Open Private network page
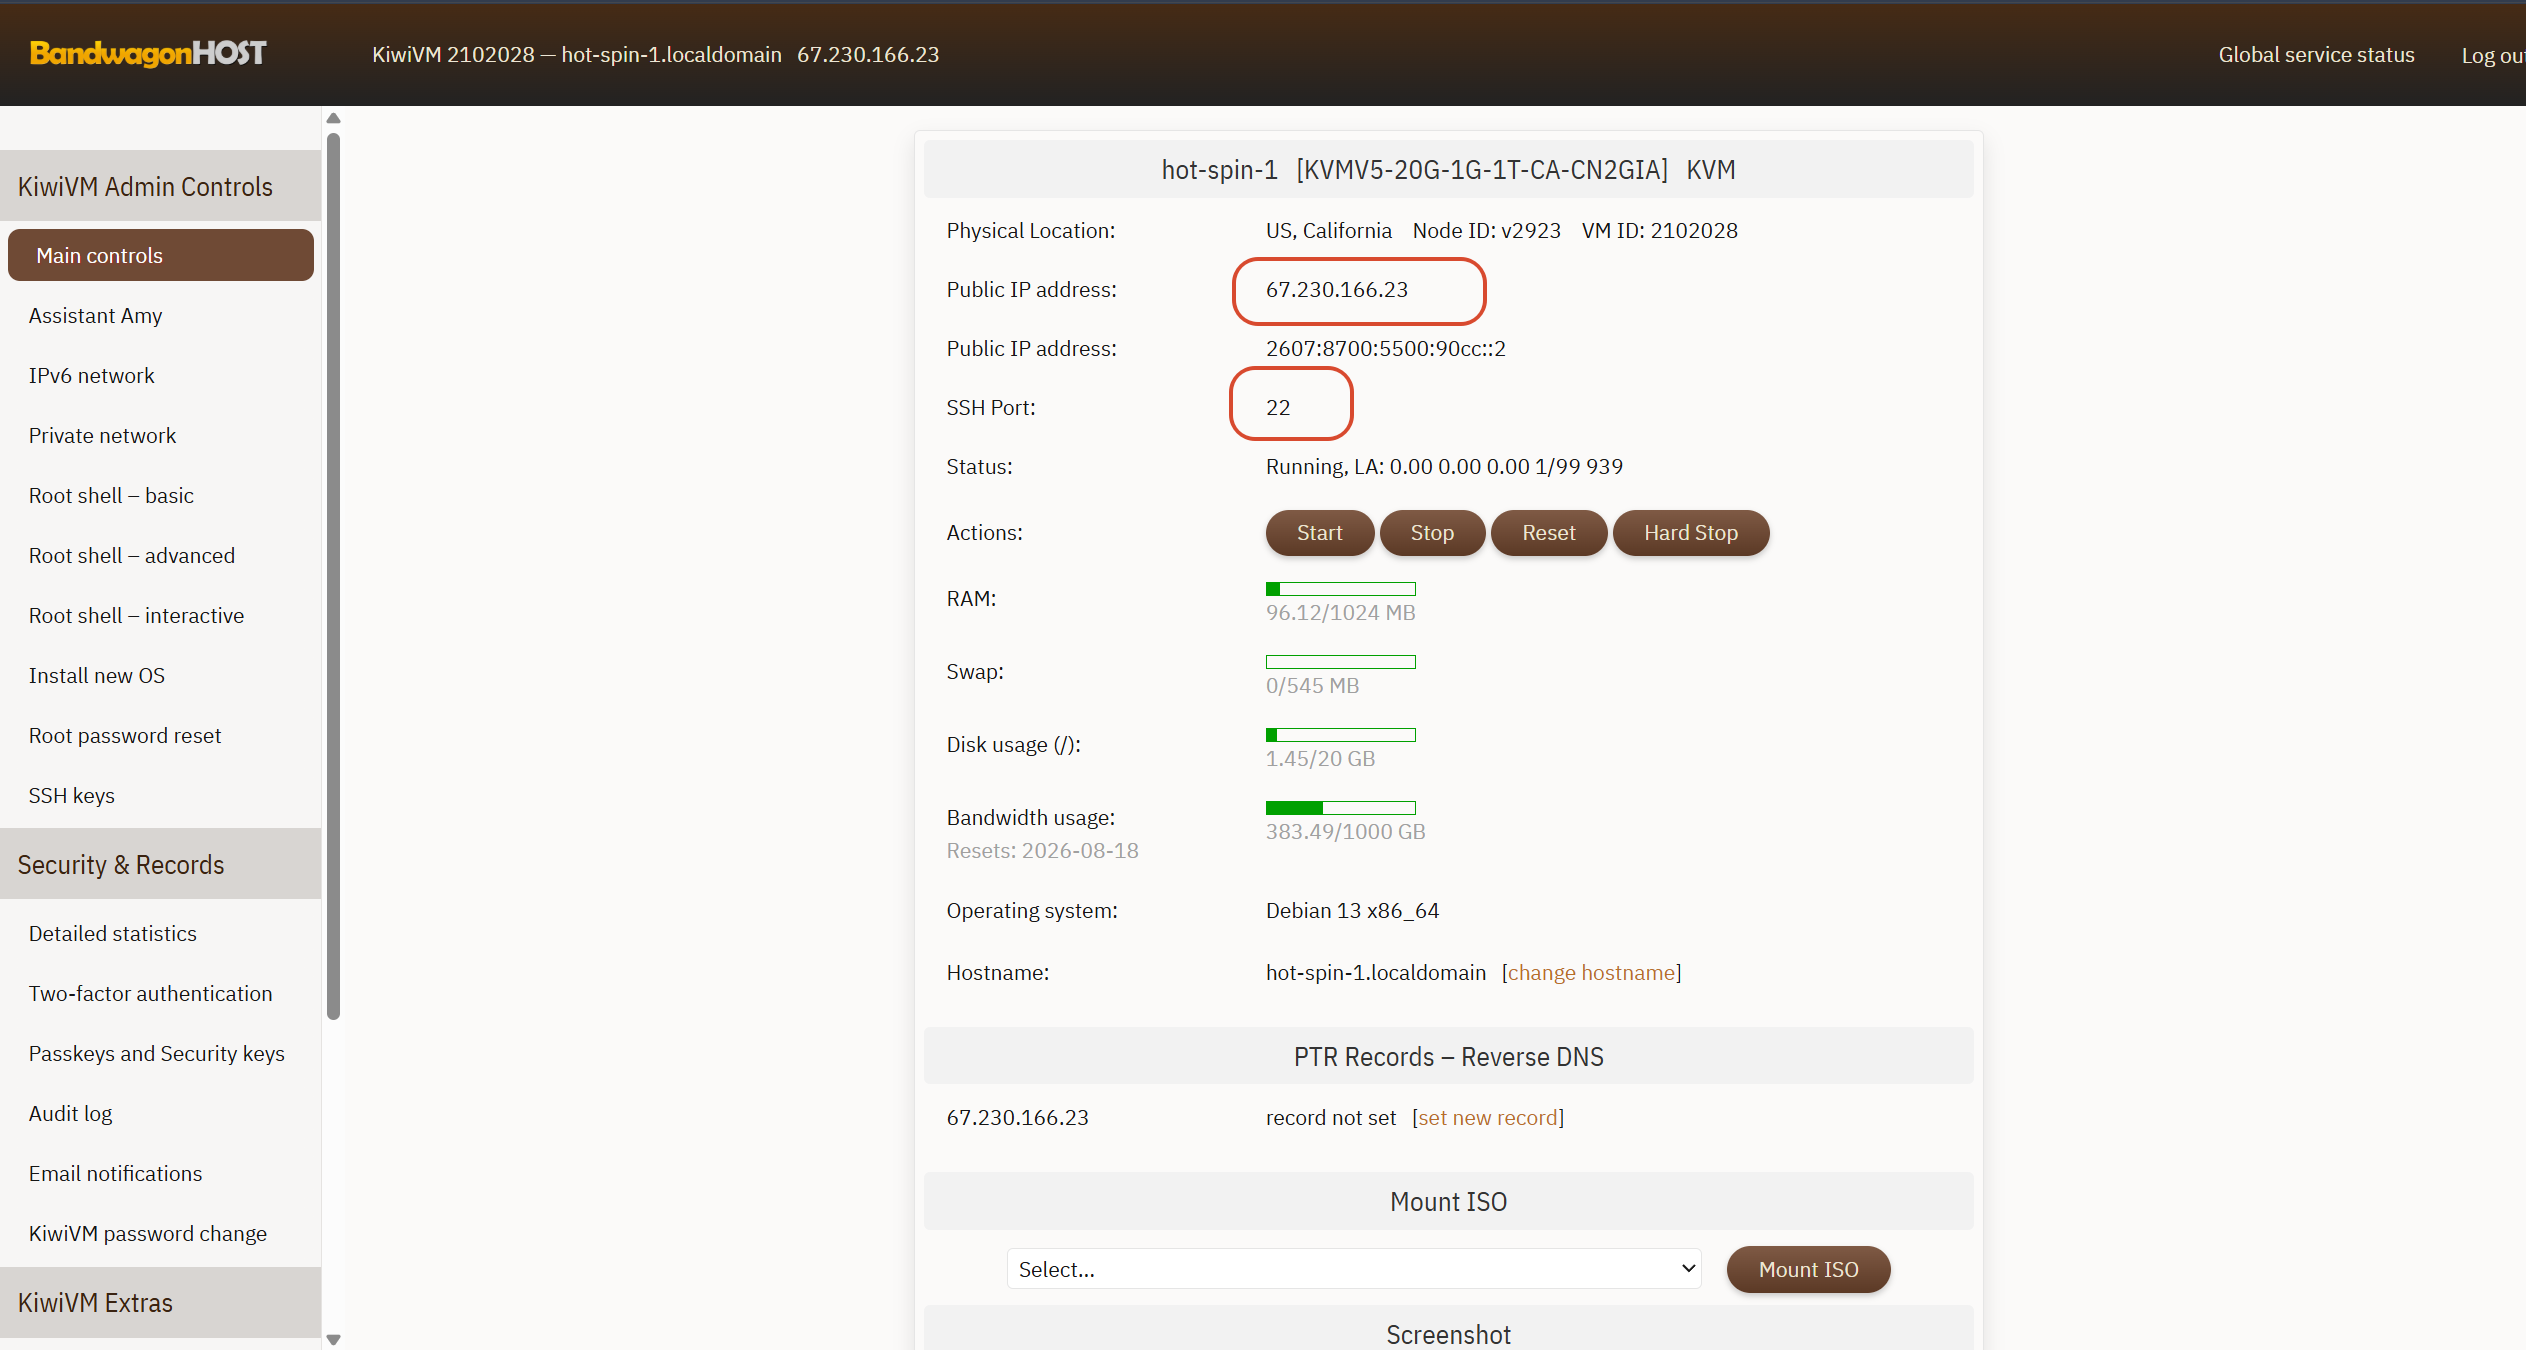Viewport: 2526px width, 1350px height. point(102,435)
